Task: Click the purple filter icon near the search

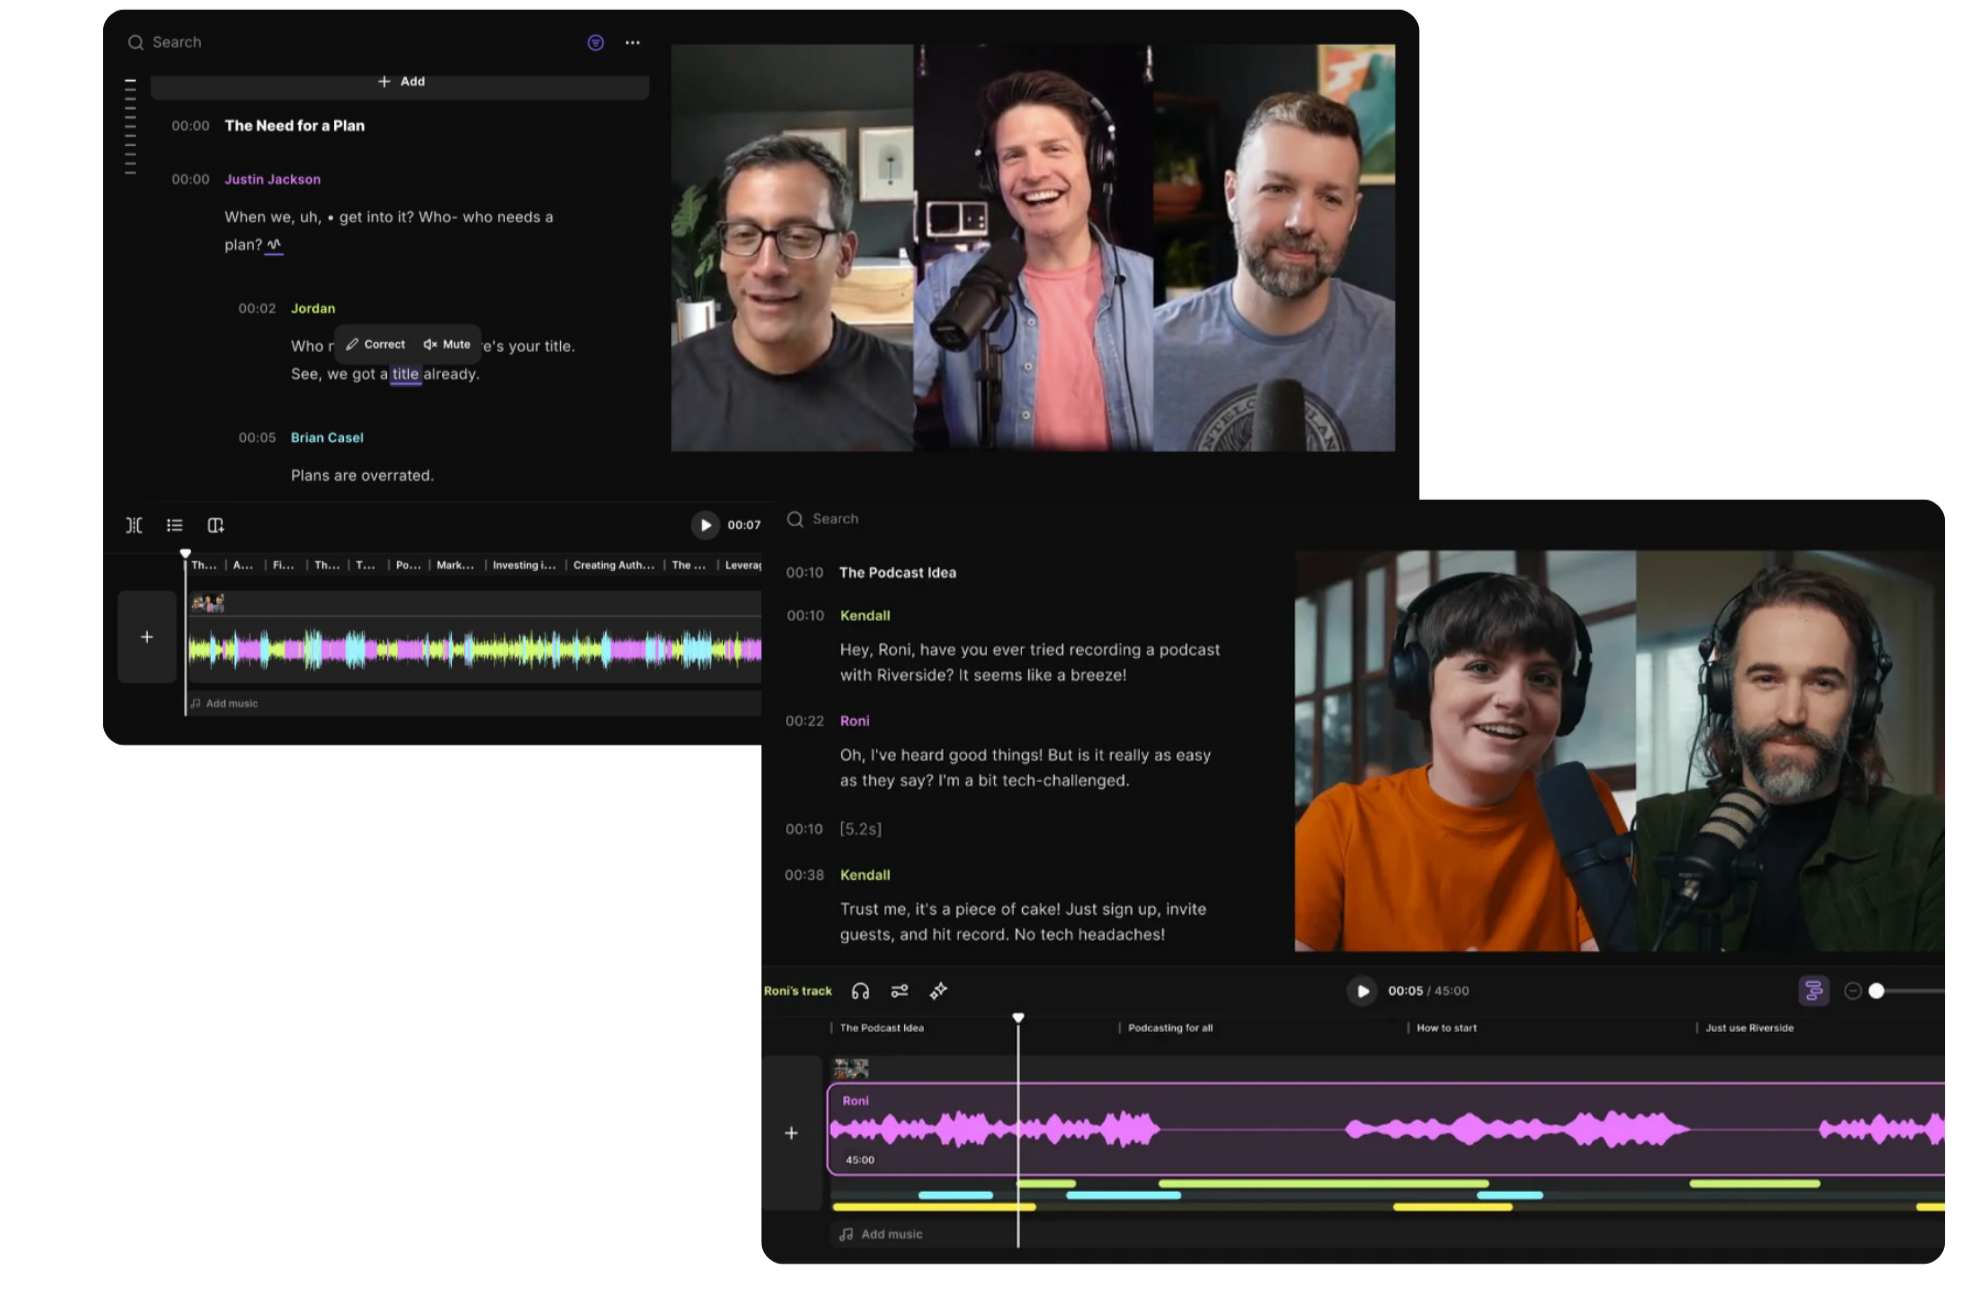Action: click(595, 42)
